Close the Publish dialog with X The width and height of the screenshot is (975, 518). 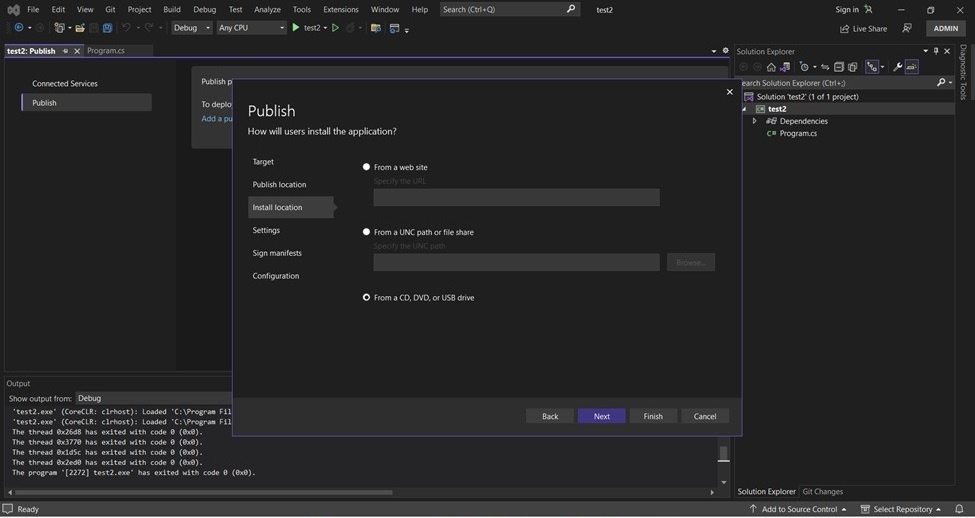tap(729, 92)
